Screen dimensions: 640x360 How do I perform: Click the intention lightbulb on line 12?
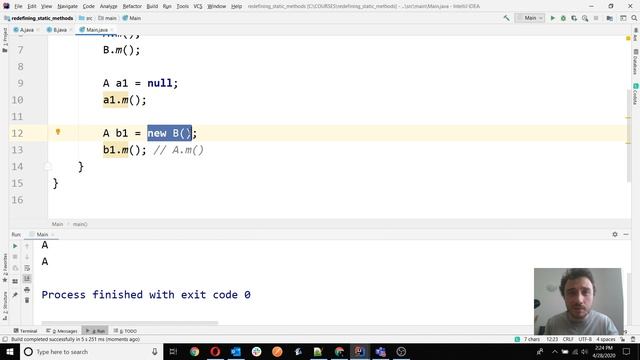click(58, 132)
